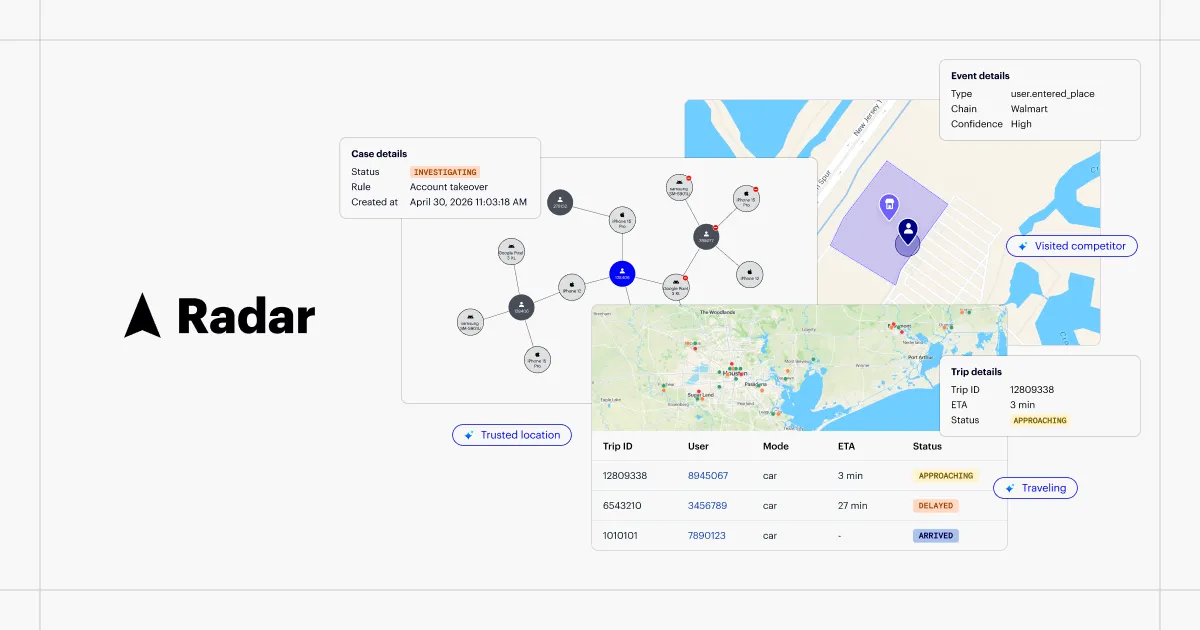The image size is (1200, 630).
Task: Select the Trusted location pill
Action: pos(512,435)
